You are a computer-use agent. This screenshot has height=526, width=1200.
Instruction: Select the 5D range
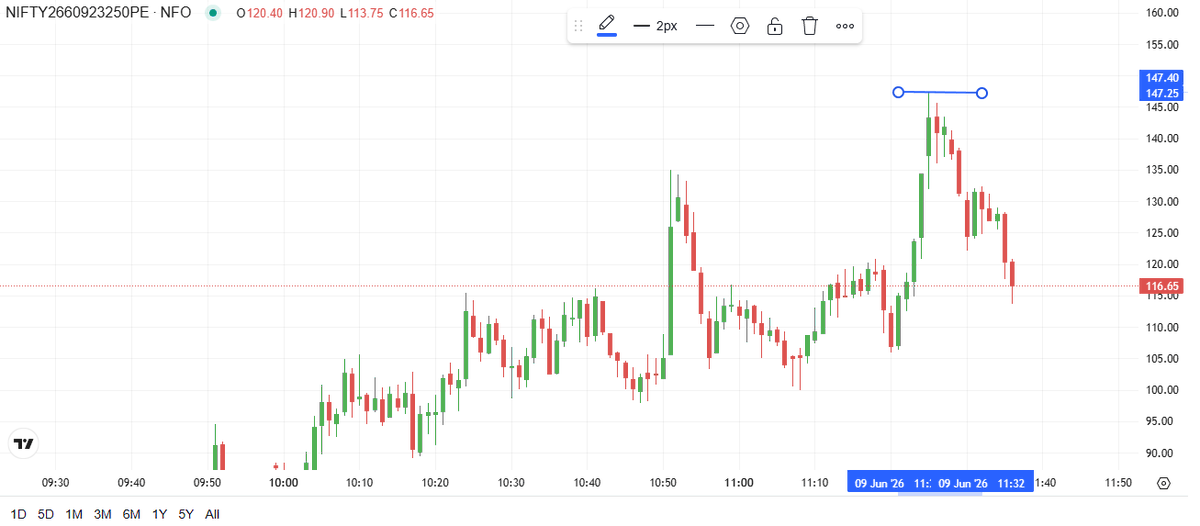click(x=46, y=514)
